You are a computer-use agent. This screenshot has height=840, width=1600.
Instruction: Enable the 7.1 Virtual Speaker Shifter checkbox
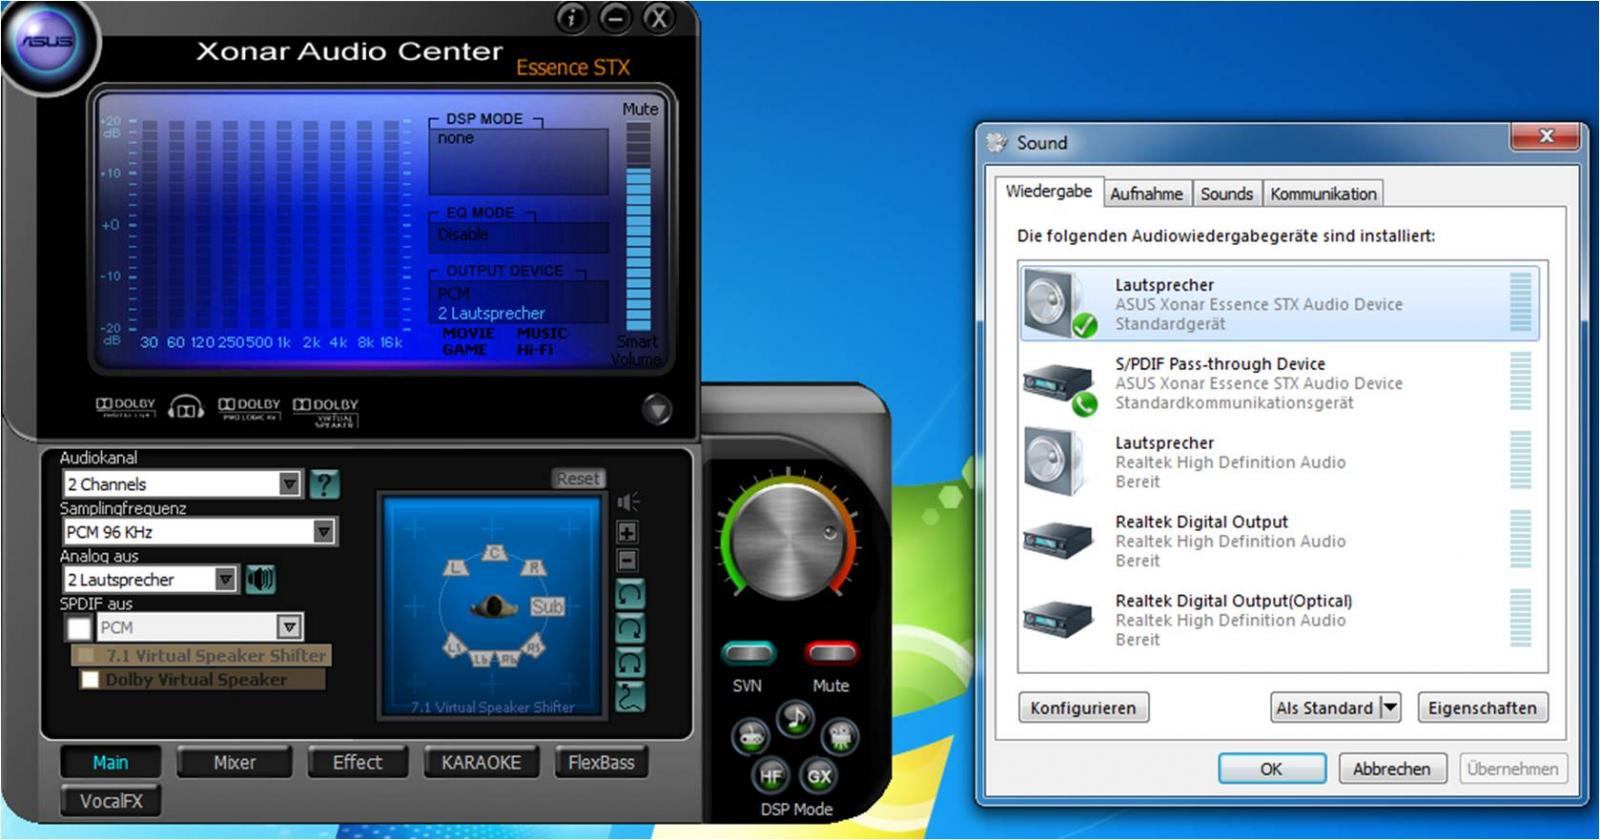click(x=87, y=655)
